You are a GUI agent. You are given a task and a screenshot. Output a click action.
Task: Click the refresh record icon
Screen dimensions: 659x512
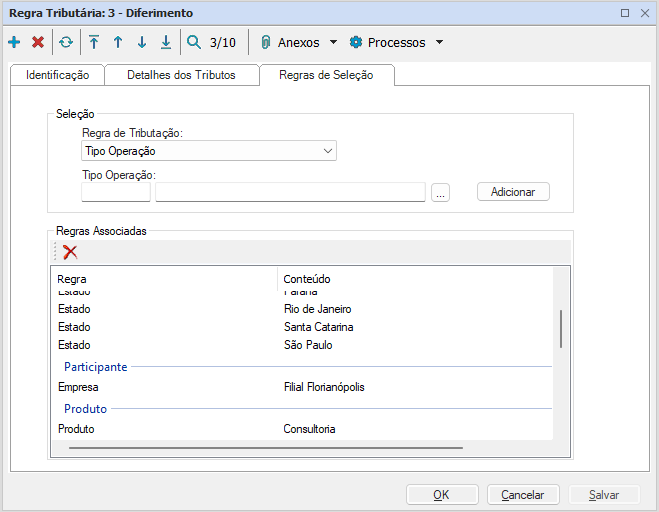66,43
